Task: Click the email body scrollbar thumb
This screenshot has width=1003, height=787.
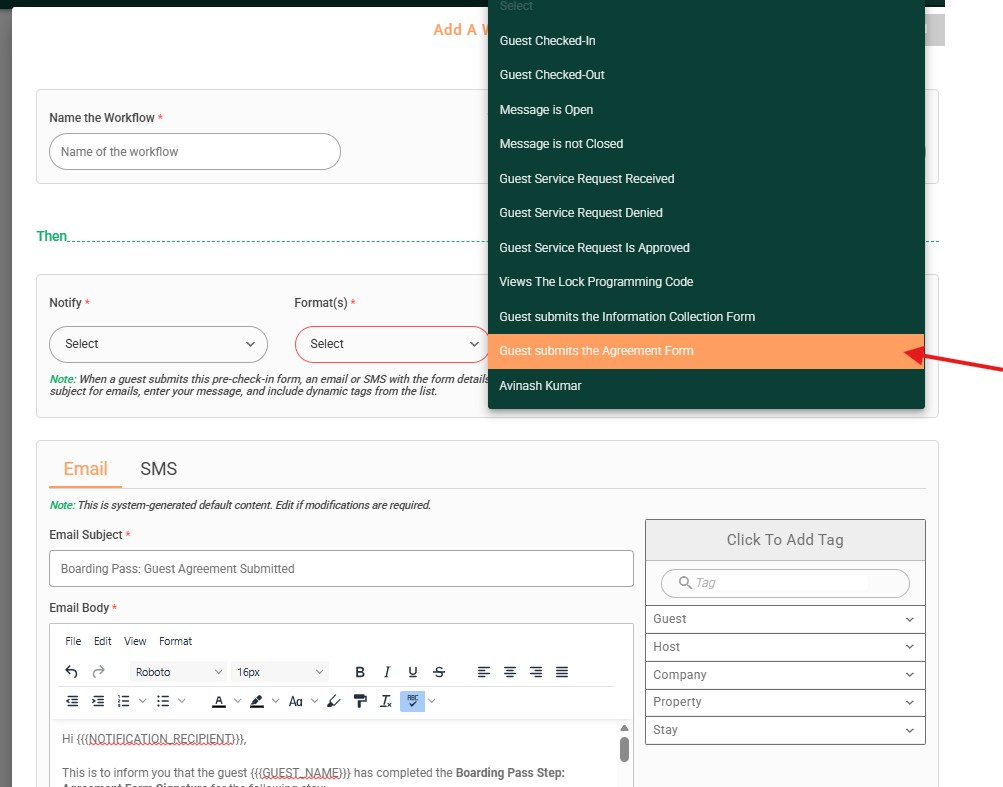Action: (624, 750)
